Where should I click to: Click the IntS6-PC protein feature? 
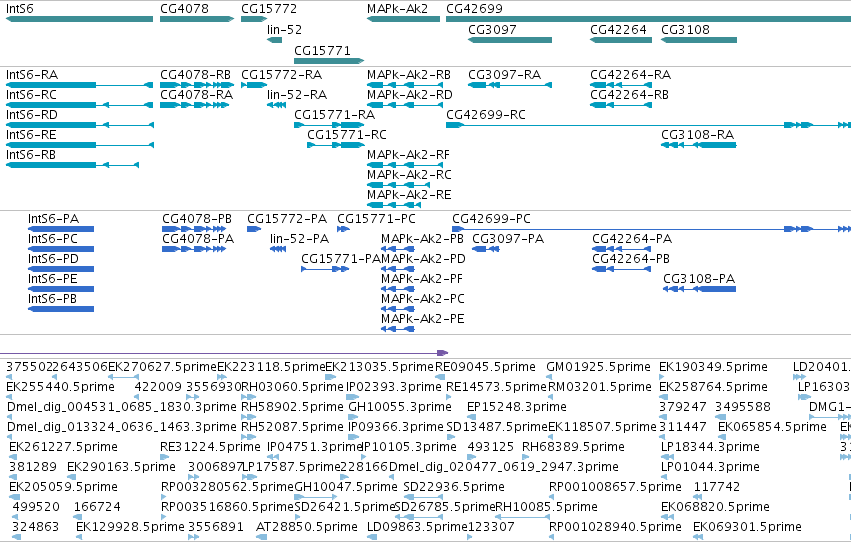point(61,249)
